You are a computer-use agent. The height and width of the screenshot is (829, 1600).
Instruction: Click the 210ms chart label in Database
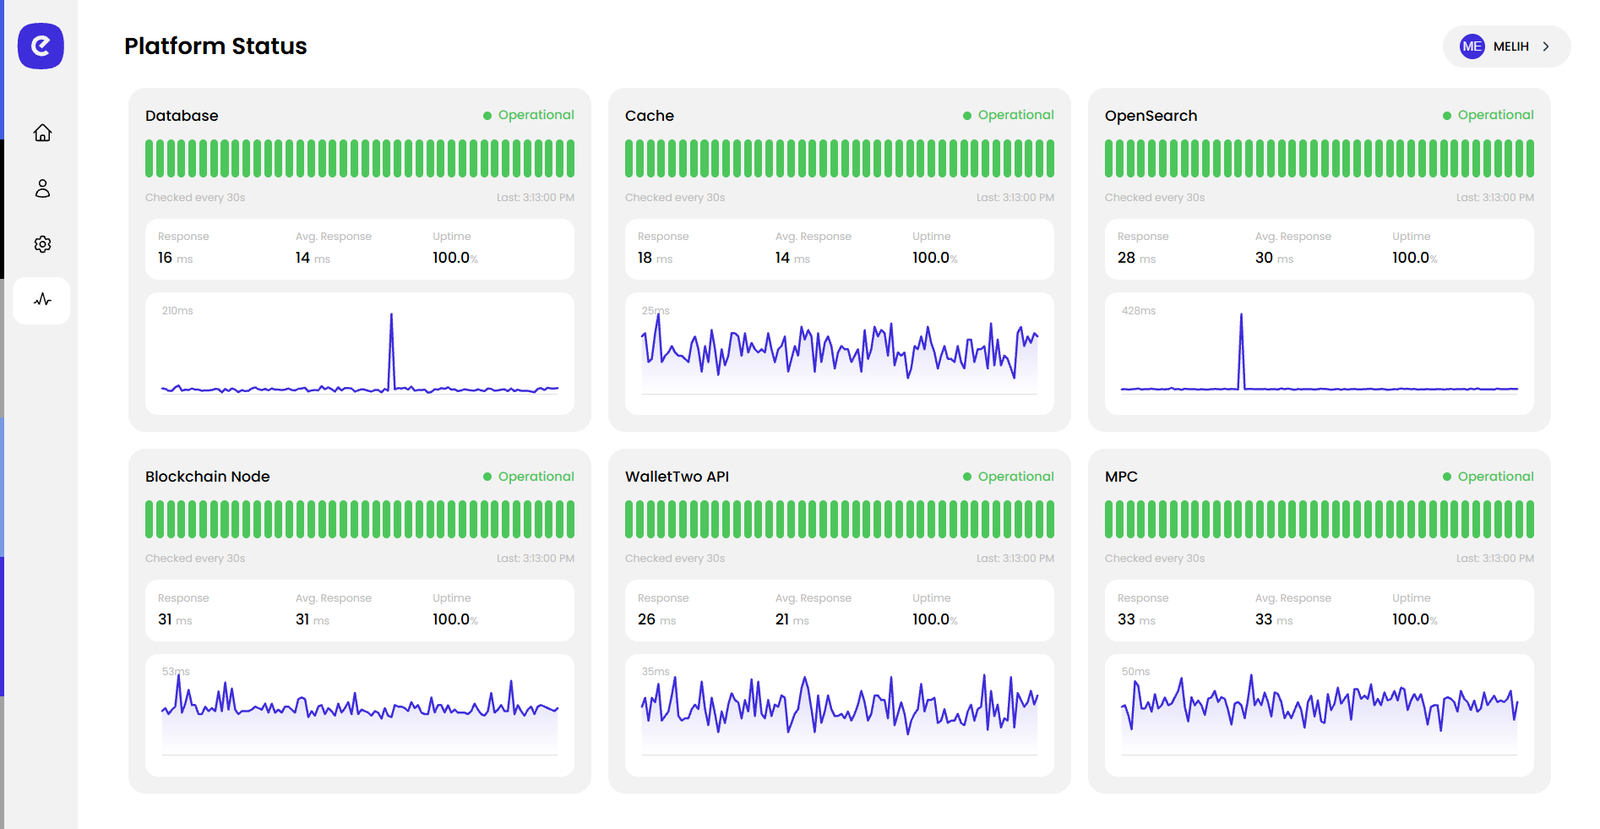pos(177,311)
